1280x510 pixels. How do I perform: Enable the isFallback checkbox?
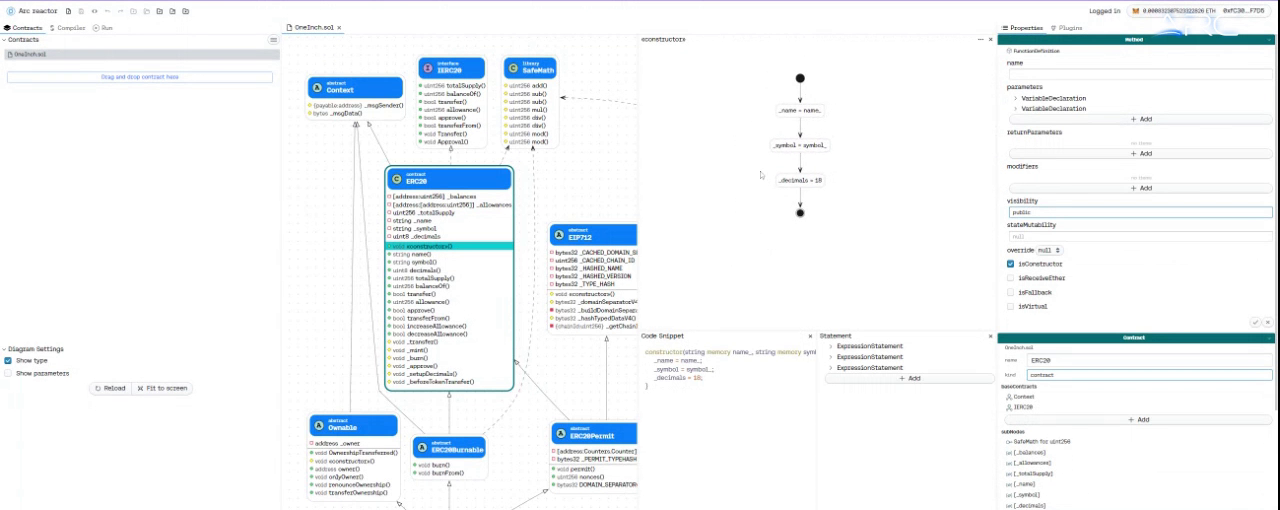coord(1011,292)
